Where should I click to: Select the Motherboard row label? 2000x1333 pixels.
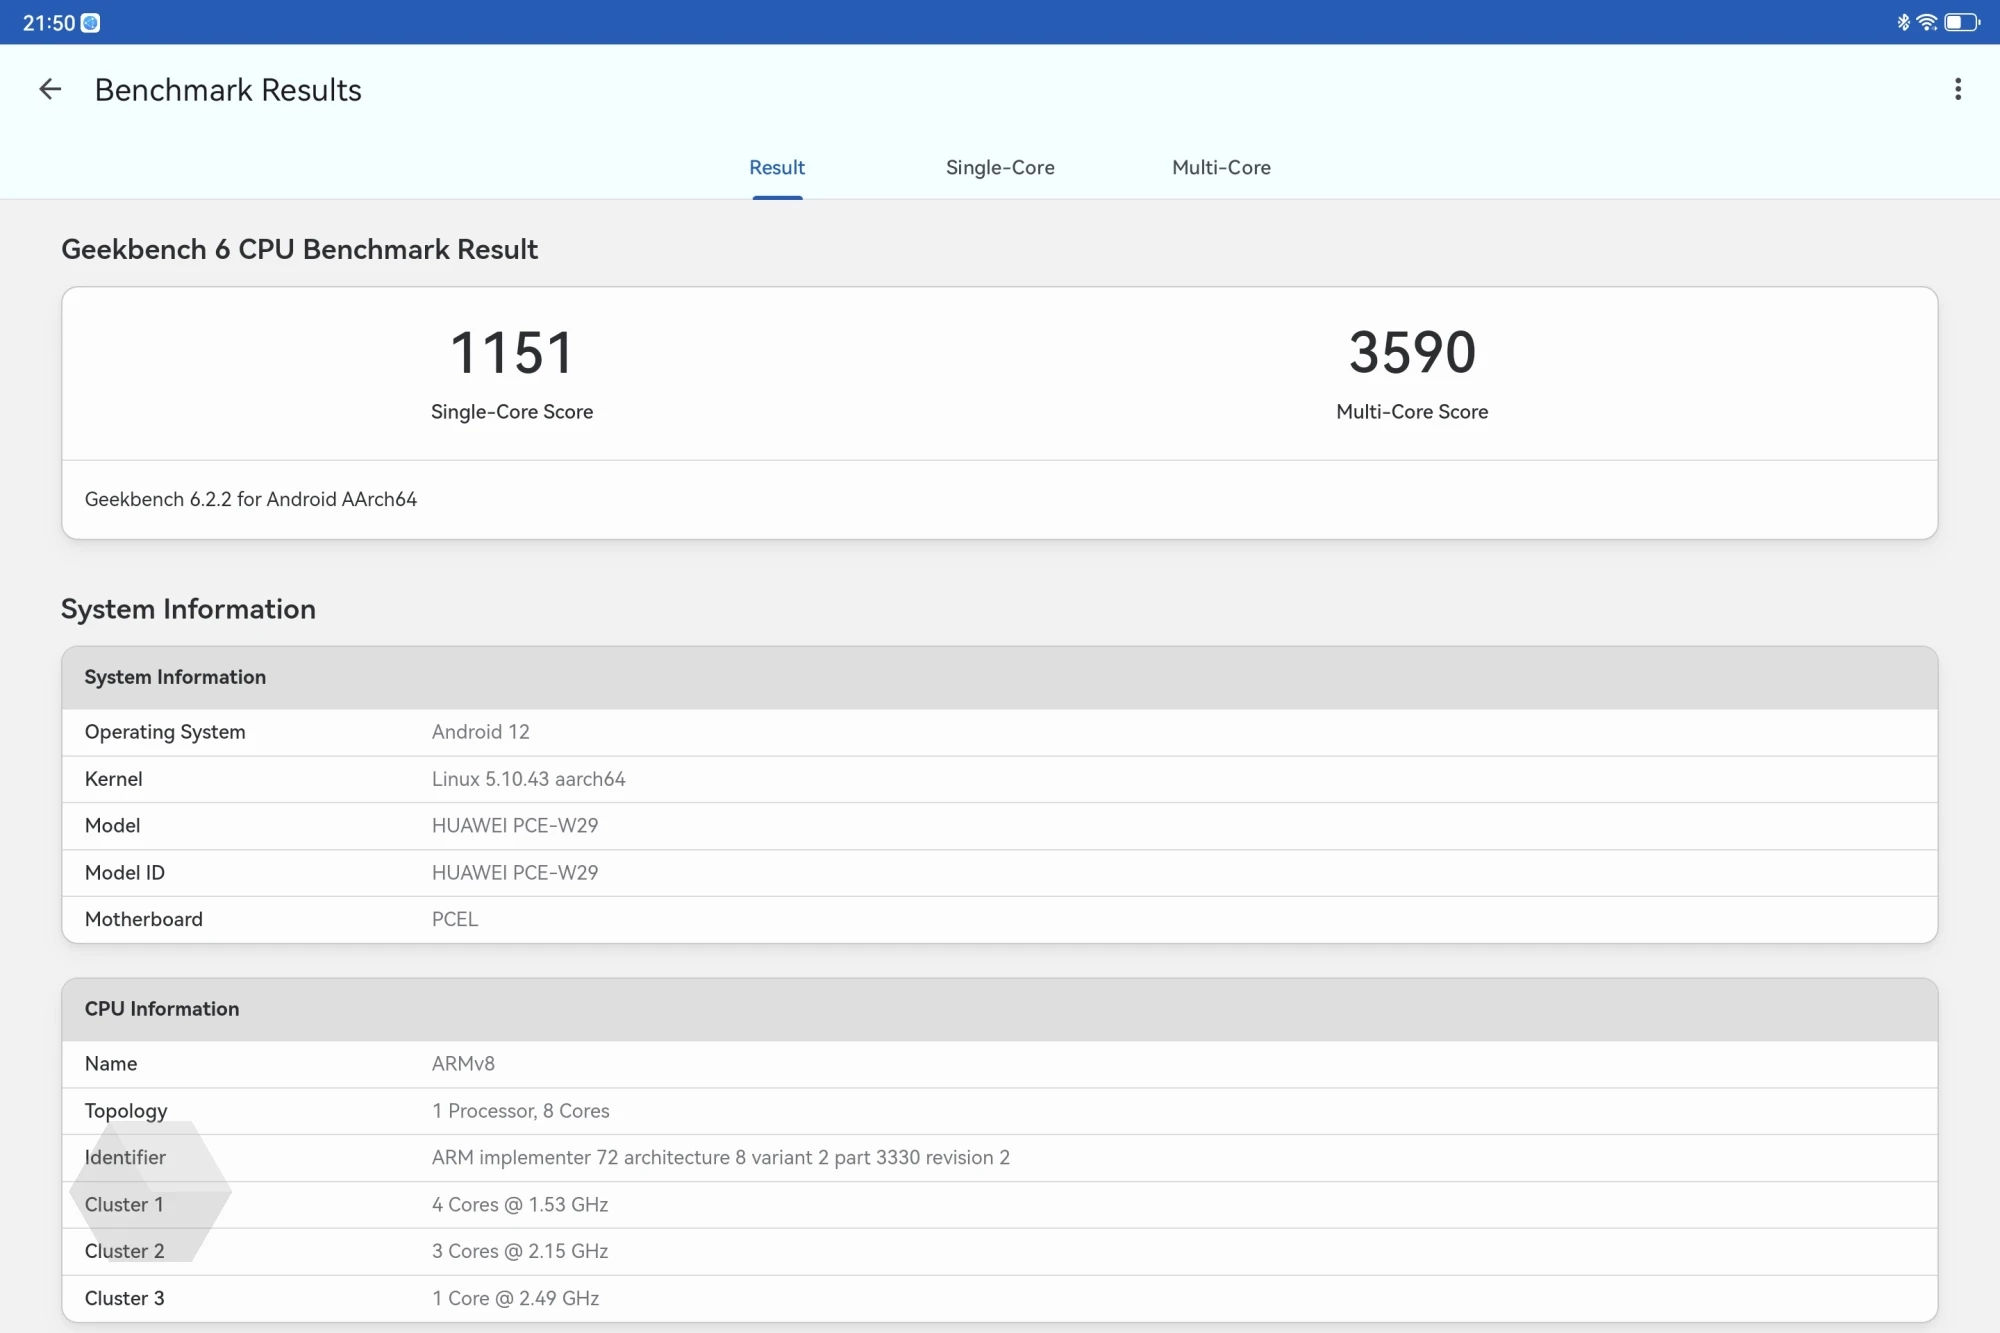click(144, 919)
